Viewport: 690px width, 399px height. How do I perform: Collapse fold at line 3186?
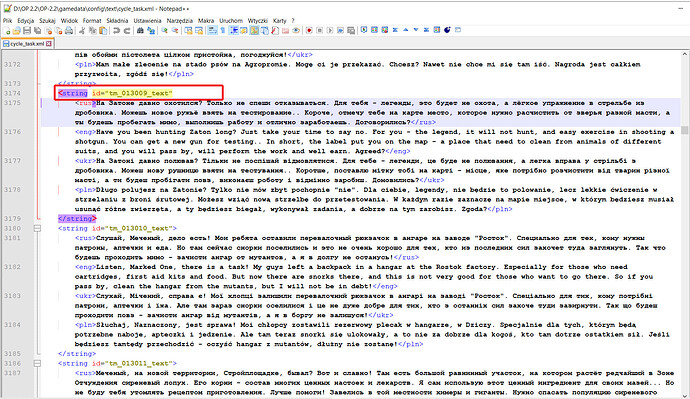coord(37,363)
